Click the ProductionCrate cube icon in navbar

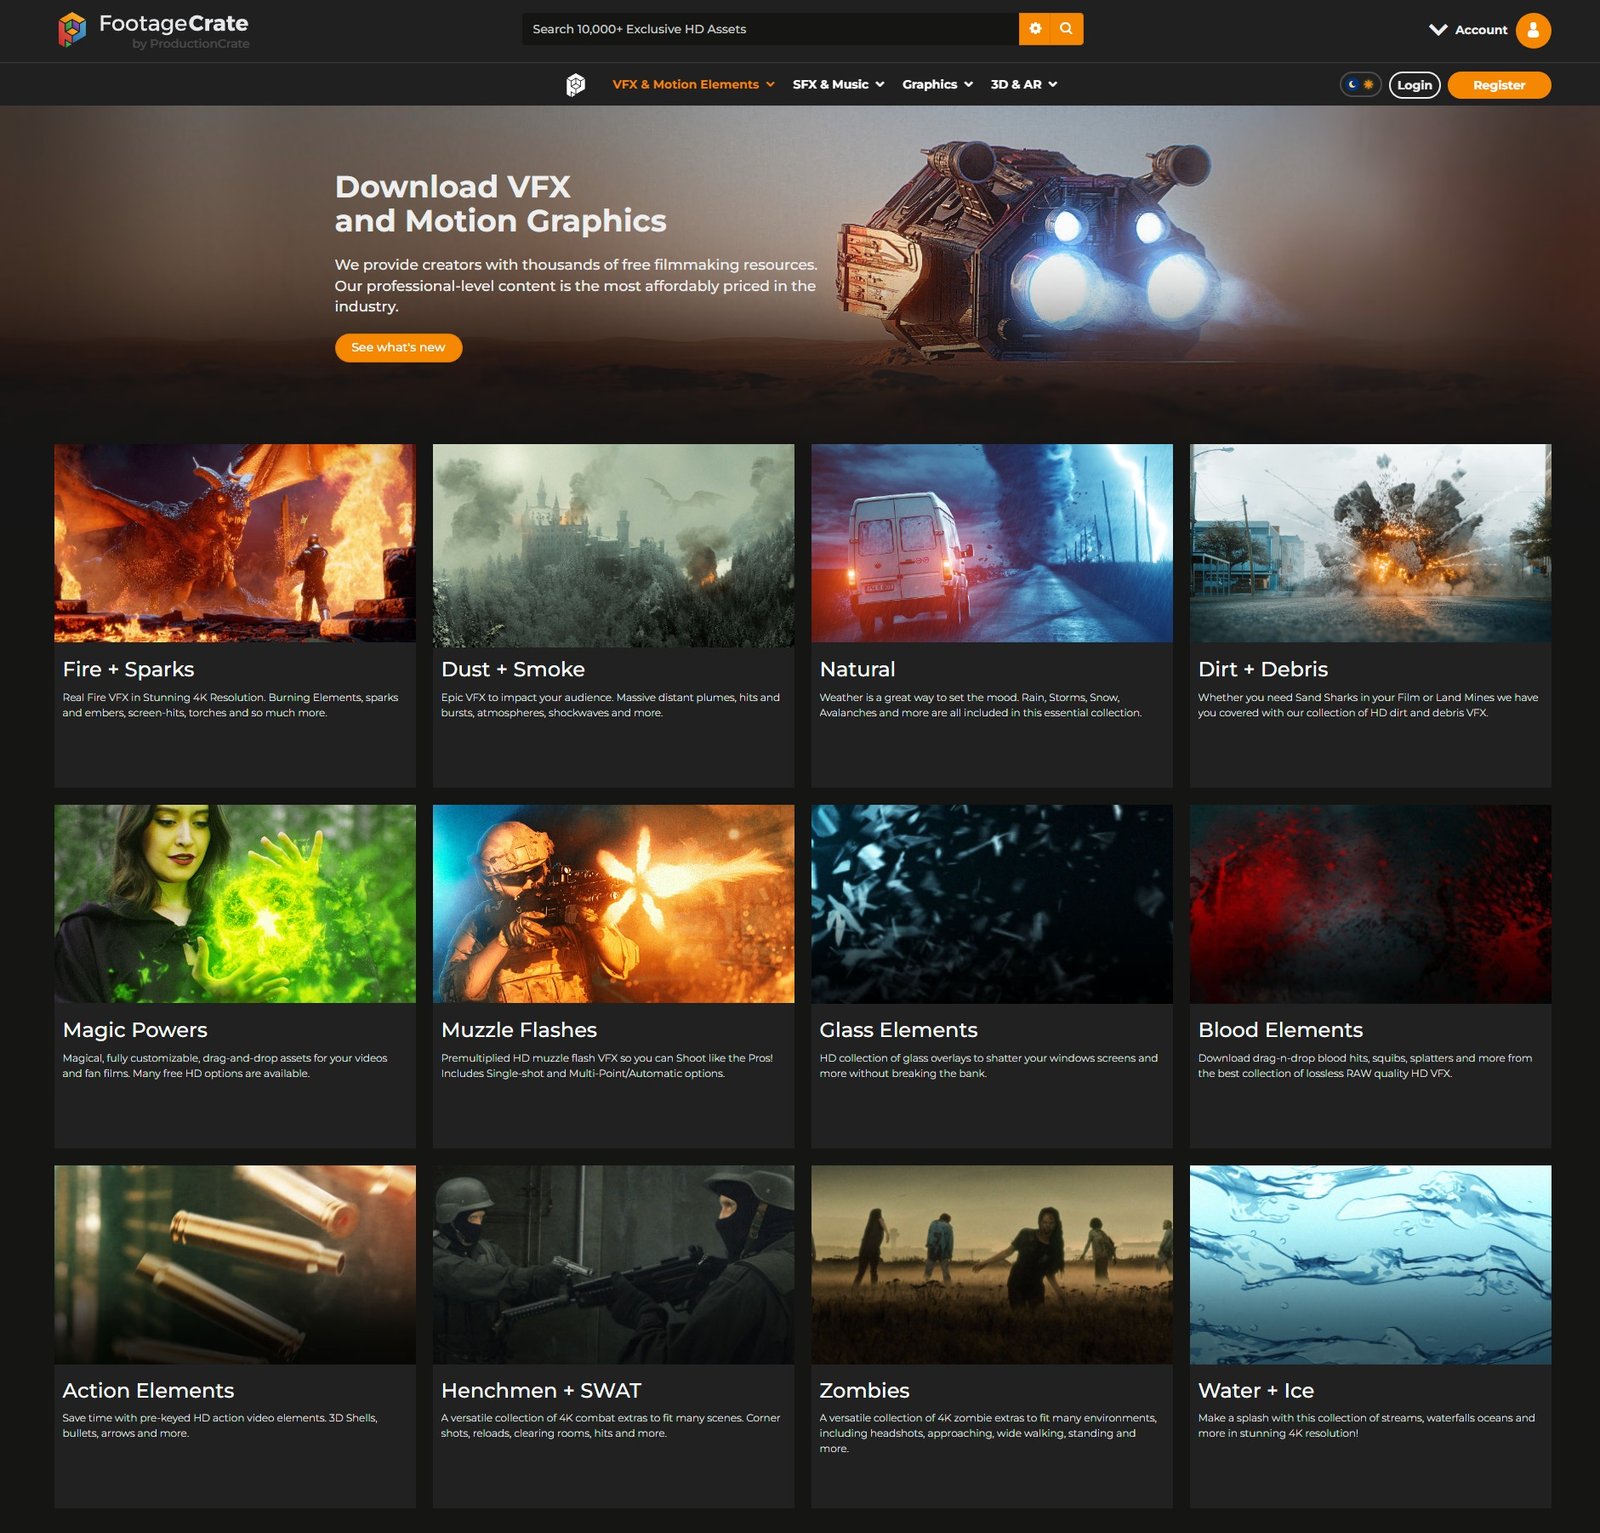pyautogui.click(x=575, y=84)
